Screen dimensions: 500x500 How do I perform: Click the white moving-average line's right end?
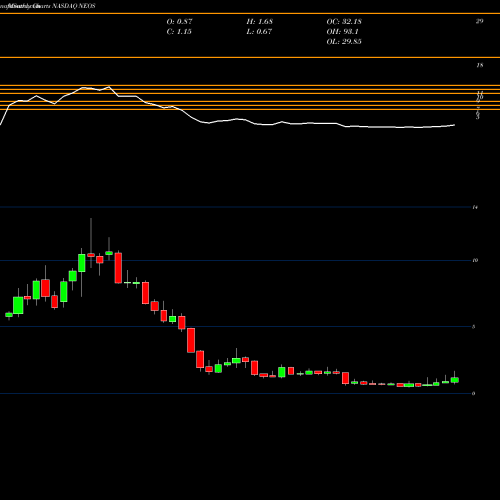click(x=454, y=125)
